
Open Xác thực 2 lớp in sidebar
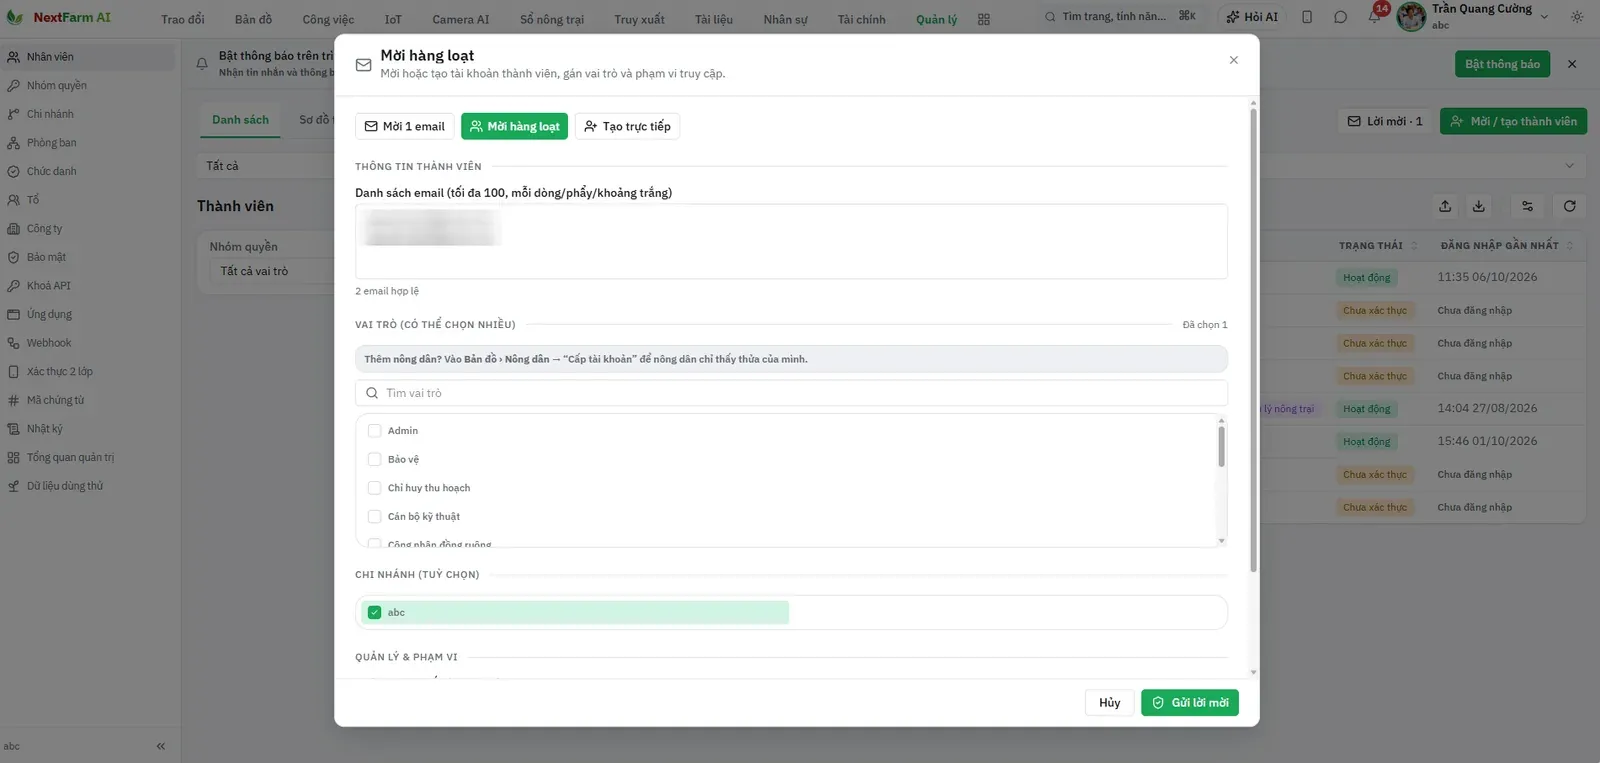(x=59, y=372)
